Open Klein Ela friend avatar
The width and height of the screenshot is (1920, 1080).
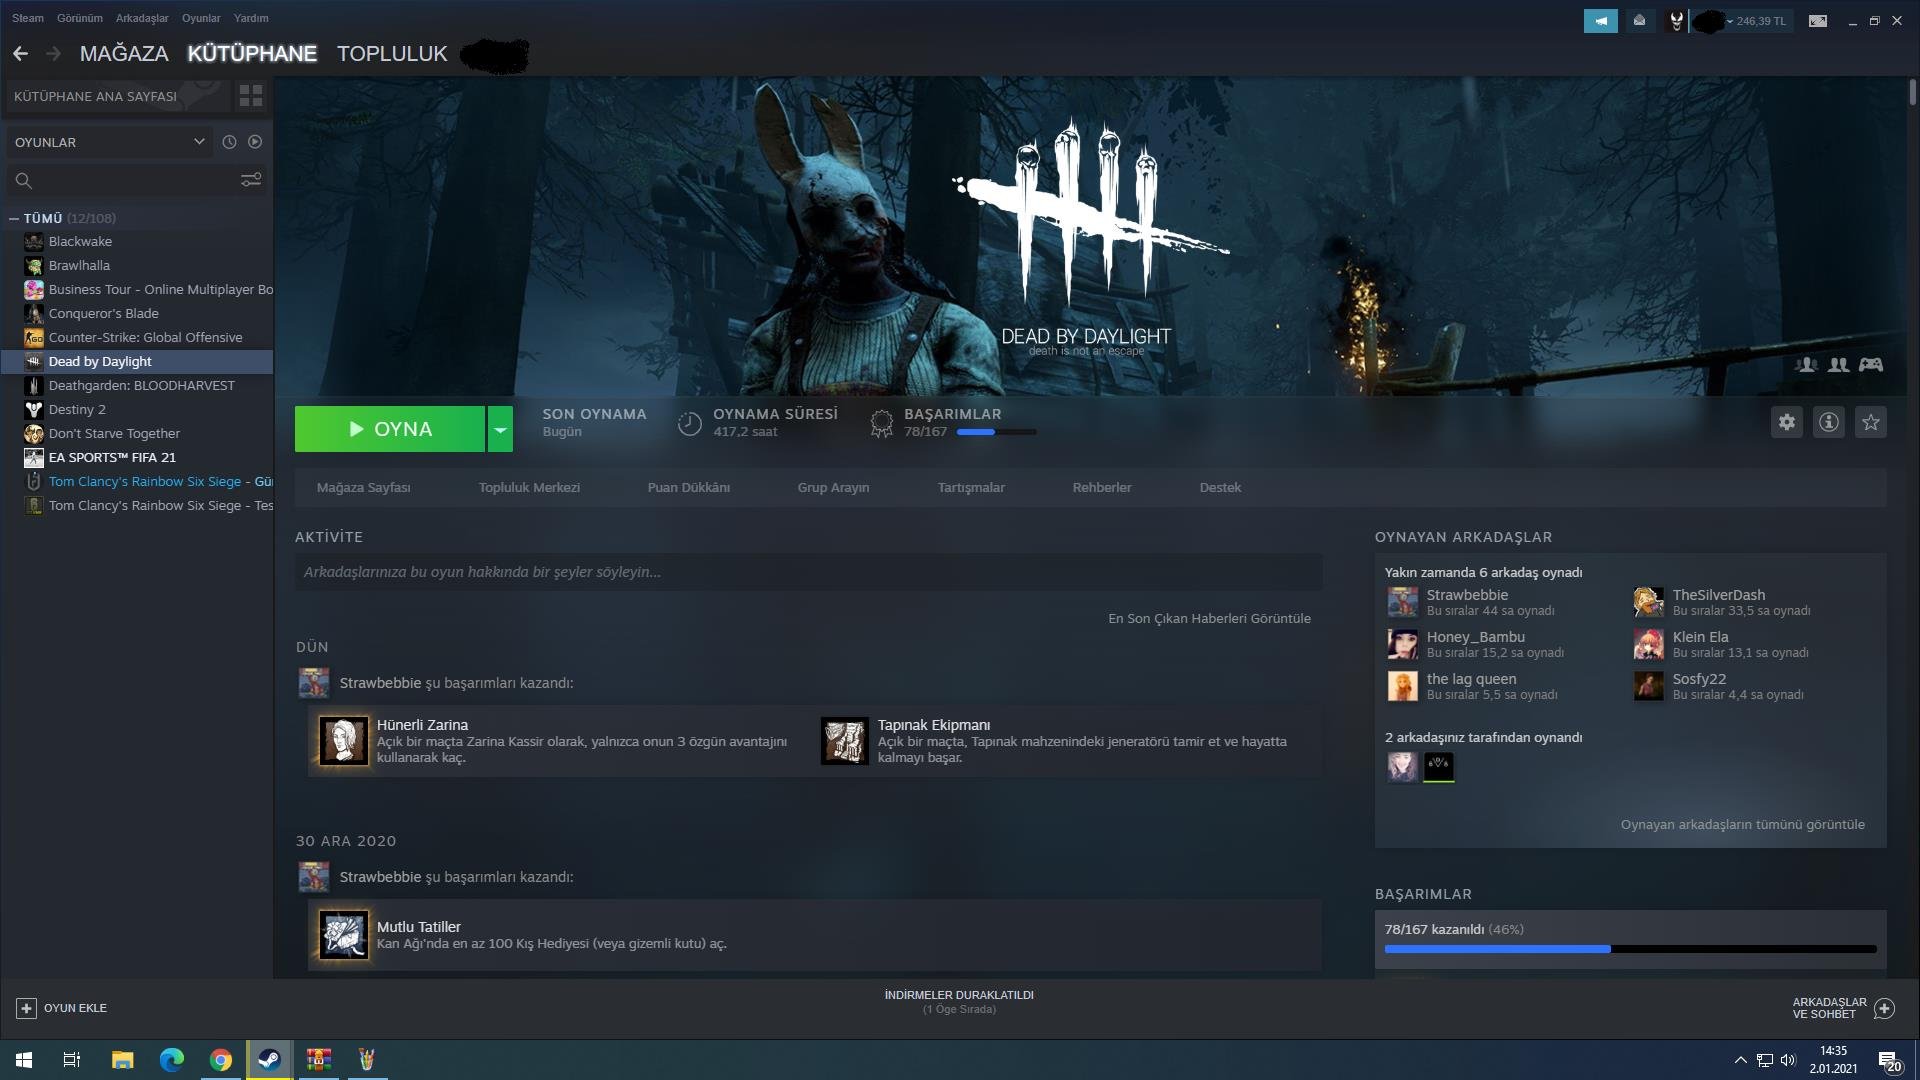coord(1648,644)
